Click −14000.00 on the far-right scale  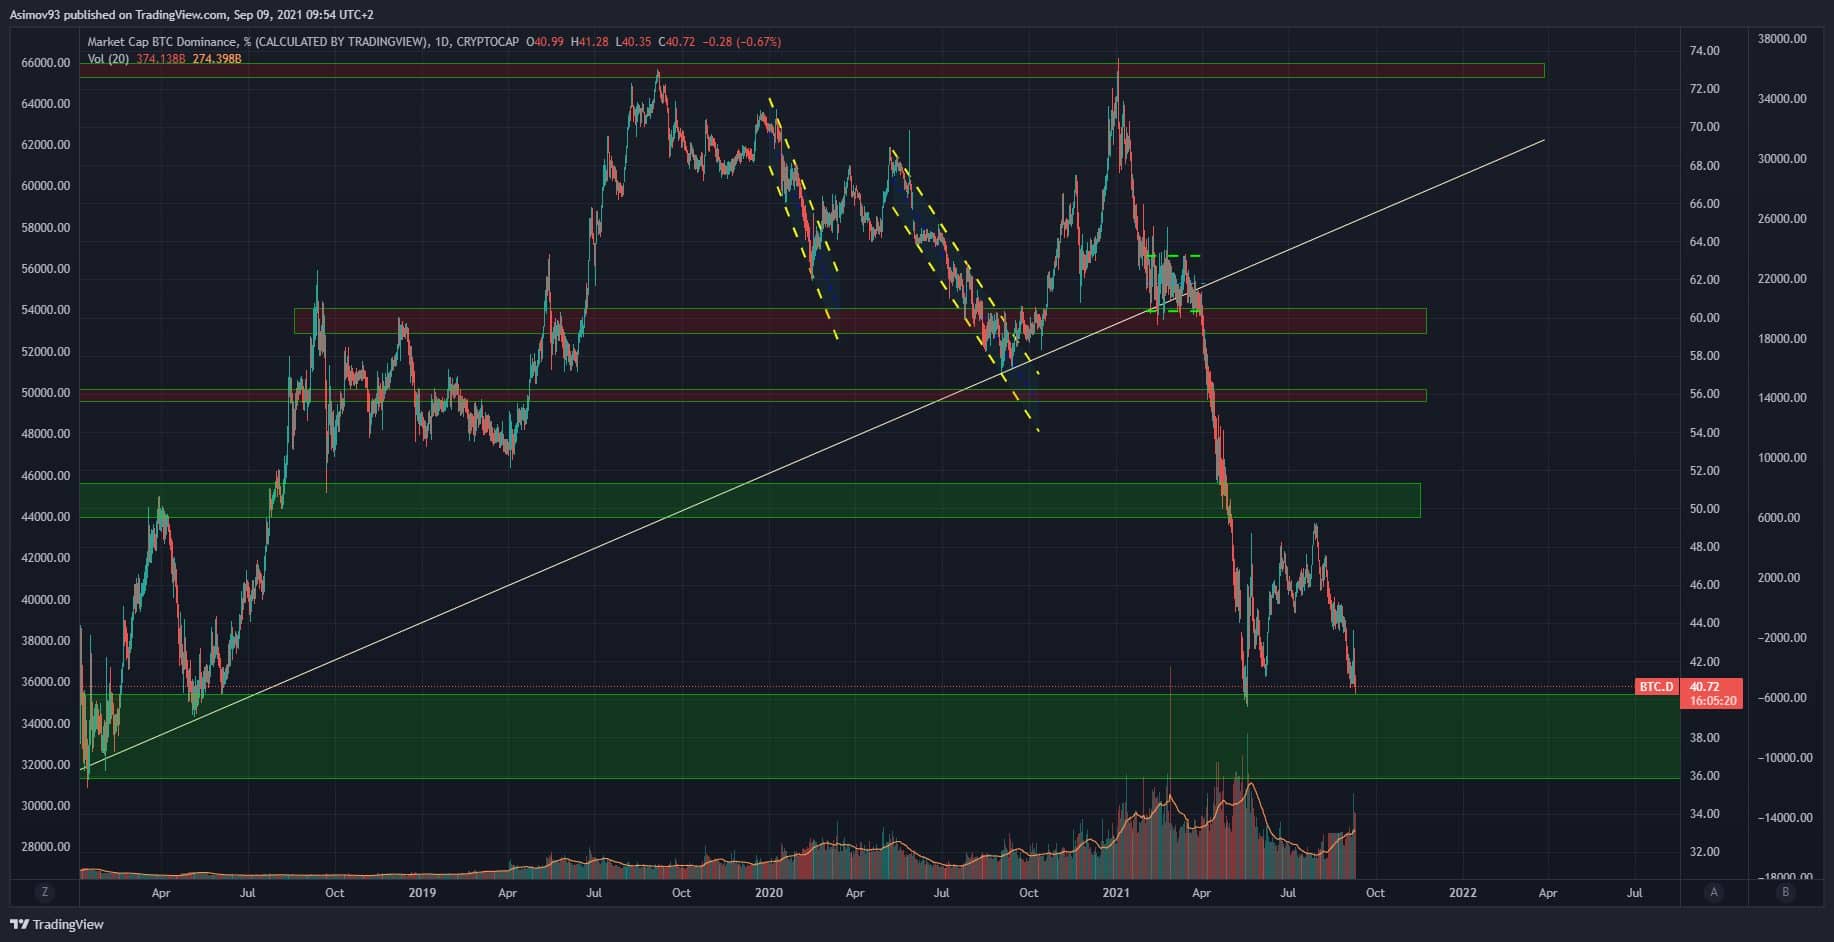[x=1785, y=818]
